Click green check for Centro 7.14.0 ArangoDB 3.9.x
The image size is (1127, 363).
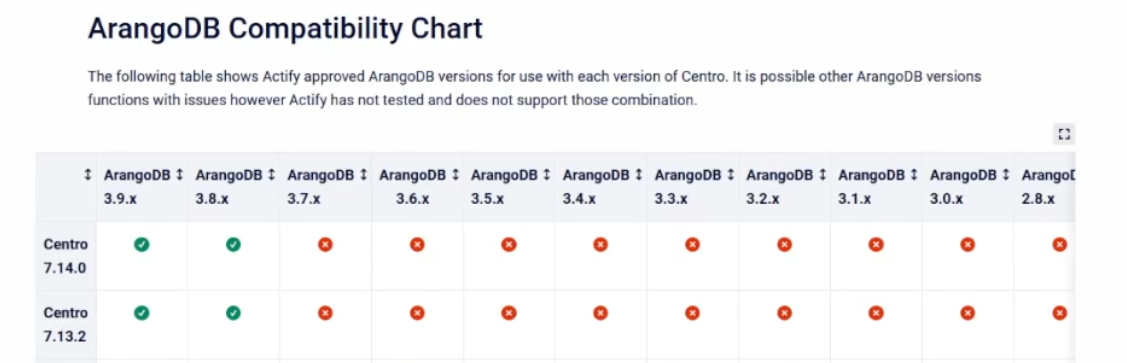point(142,244)
